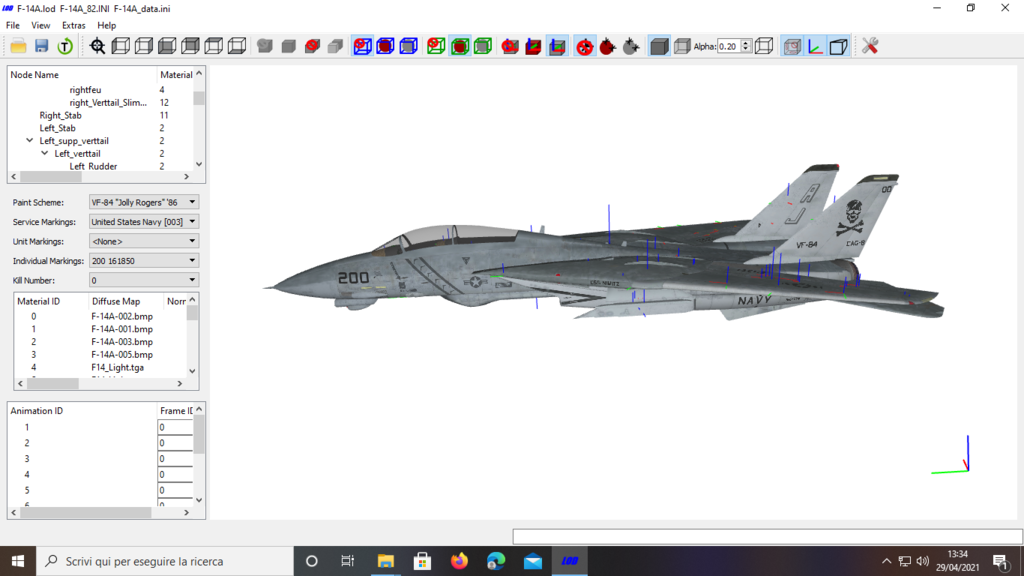Click the Frame ID field for animation 1
This screenshot has height=576, width=1024.
tap(175, 427)
